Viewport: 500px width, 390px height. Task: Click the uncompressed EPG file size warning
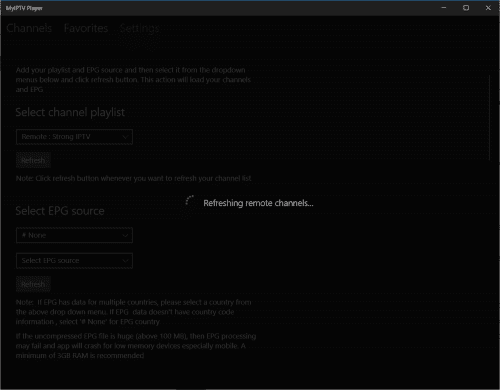[136, 346]
